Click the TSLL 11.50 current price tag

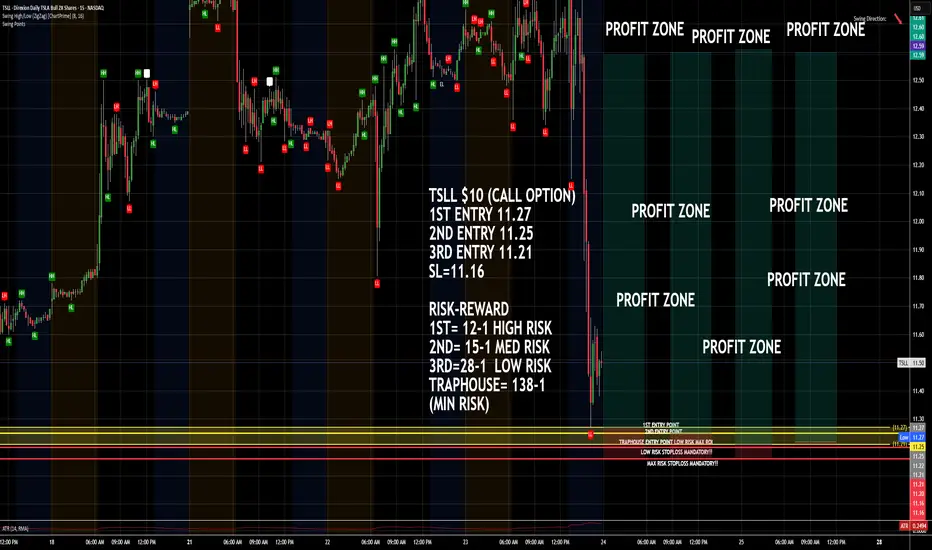(911, 363)
